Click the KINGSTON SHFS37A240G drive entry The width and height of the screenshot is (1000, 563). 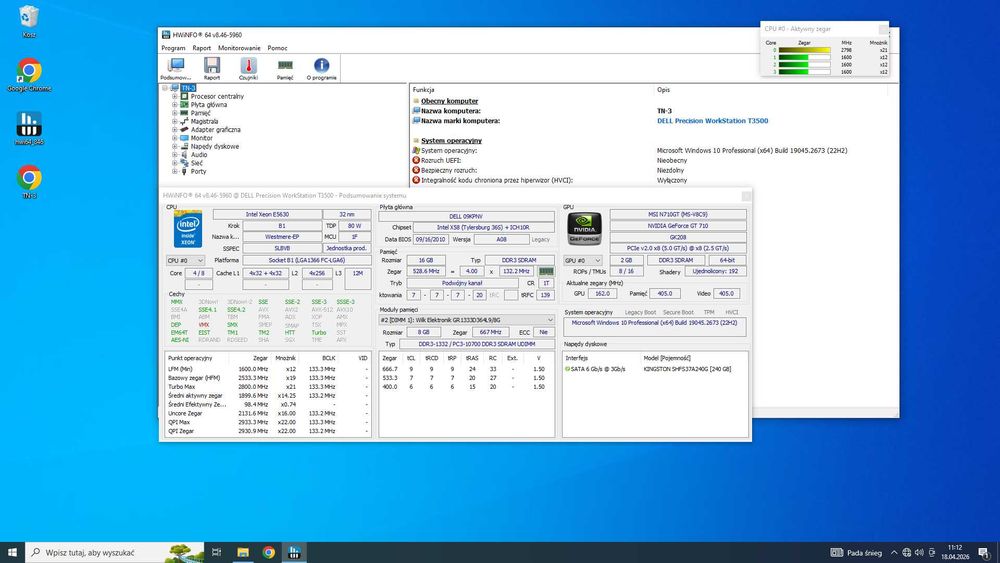(687, 369)
